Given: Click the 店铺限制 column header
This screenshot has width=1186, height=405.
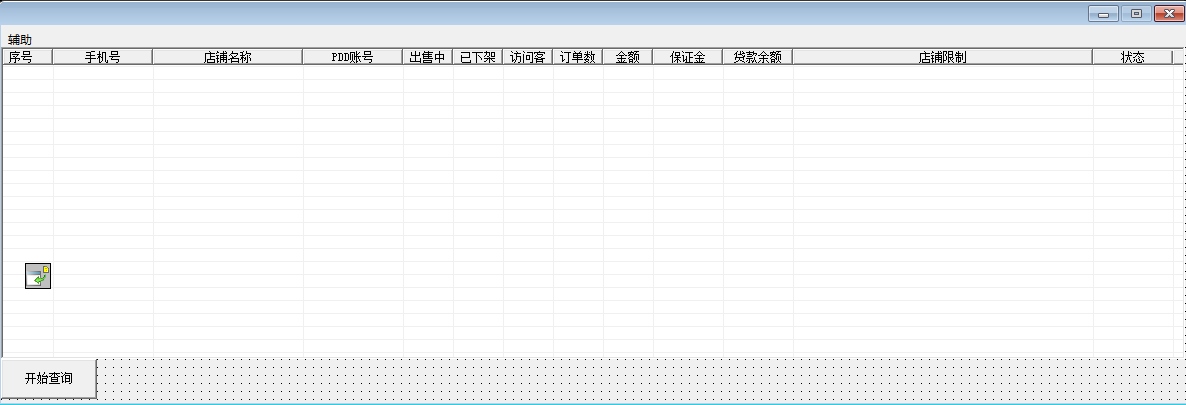Looking at the screenshot, I should tap(942, 57).
